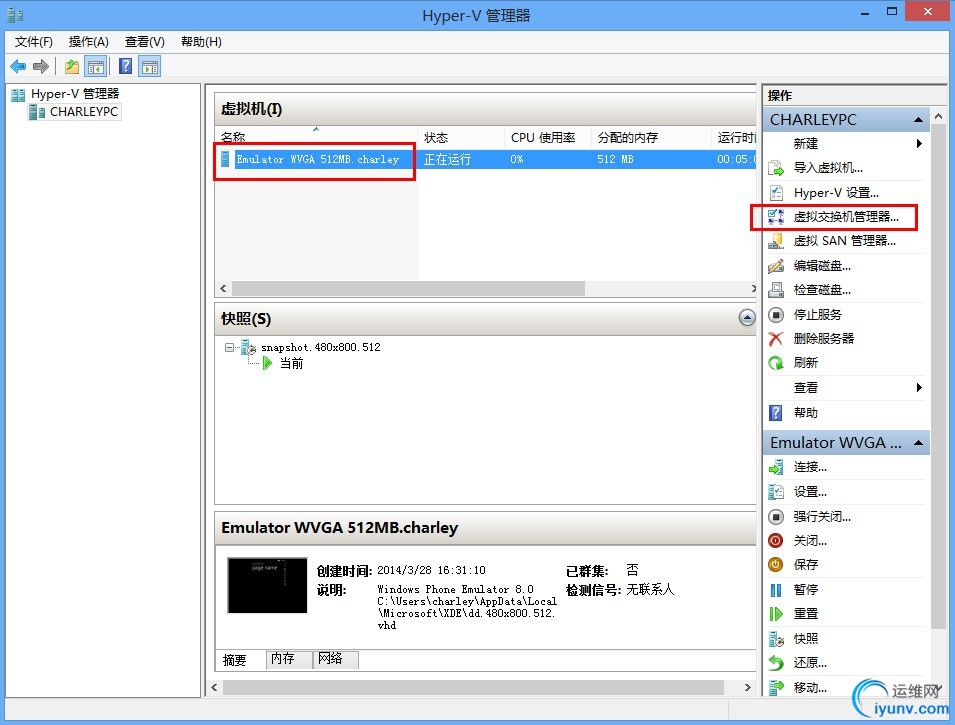Viewport: 955px width, 725px height.
Task: Toggle the Action pane toolbar icon
Action: [x=150, y=66]
